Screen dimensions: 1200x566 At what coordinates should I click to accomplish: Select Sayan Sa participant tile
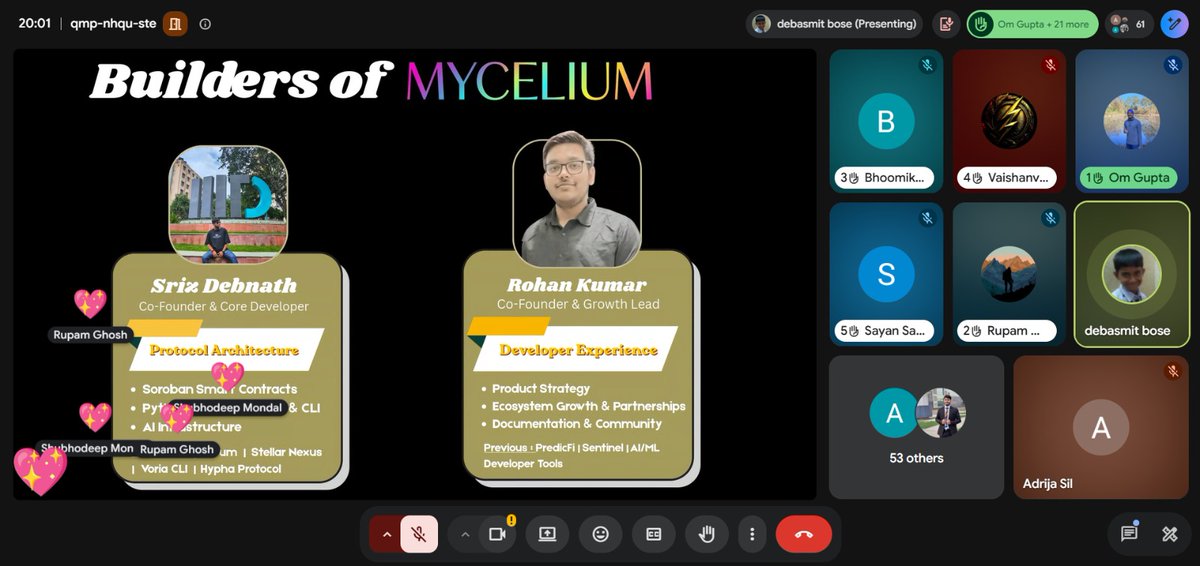886,274
